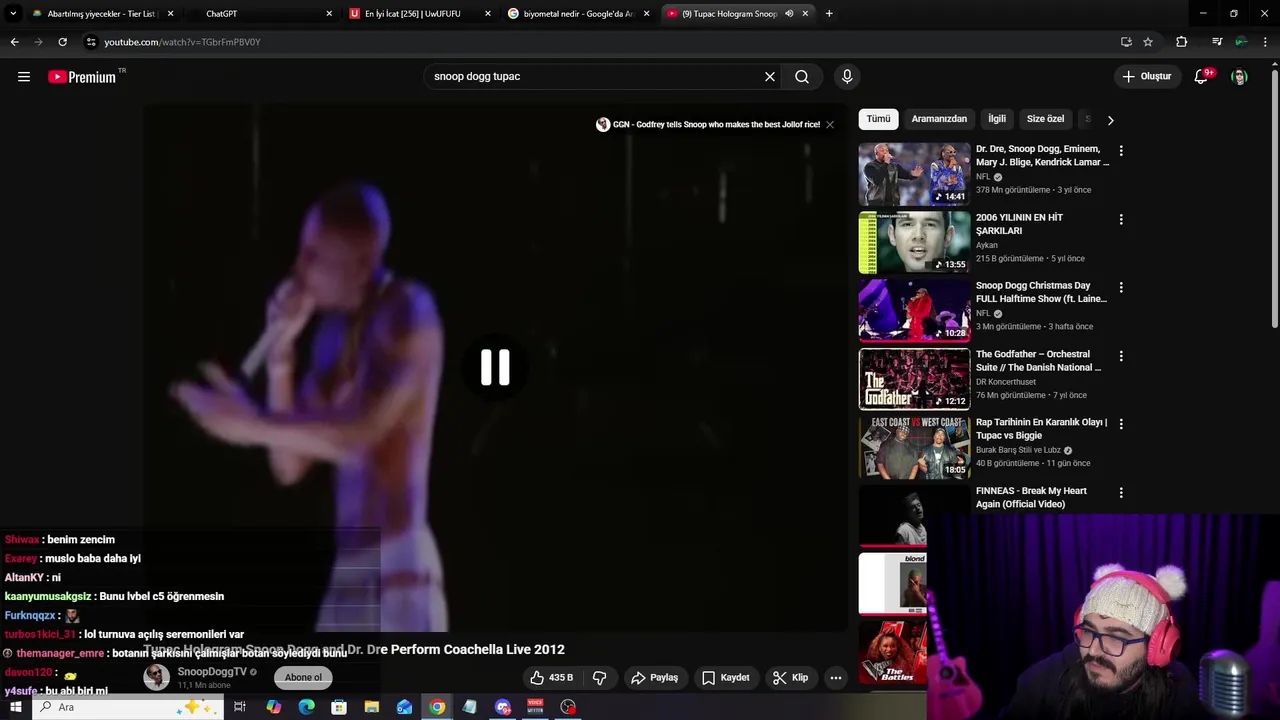1280x720 pixels.
Task: Open browser extensions puzzle icon
Action: pos(1182,42)
